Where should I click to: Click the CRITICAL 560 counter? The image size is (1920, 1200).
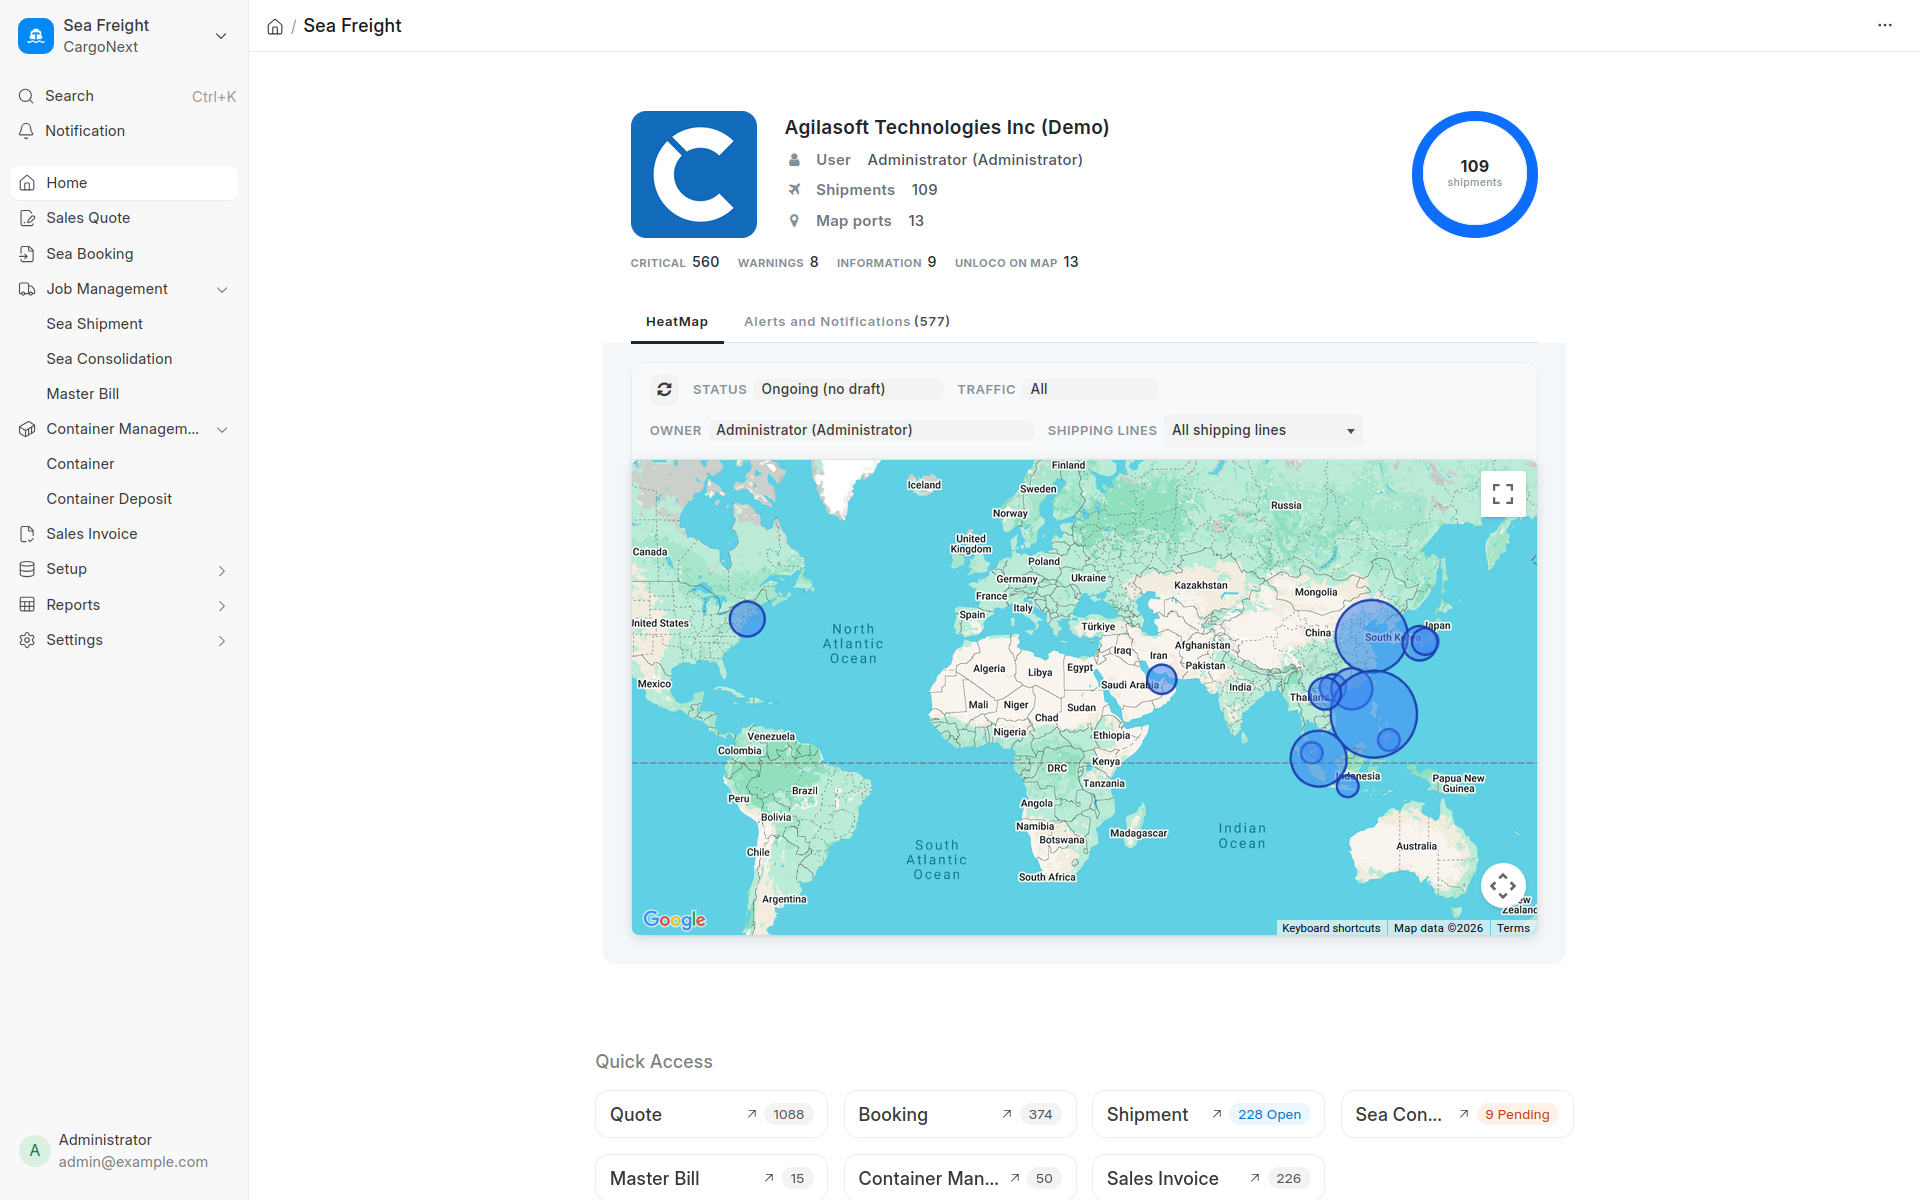coord(675,262)
